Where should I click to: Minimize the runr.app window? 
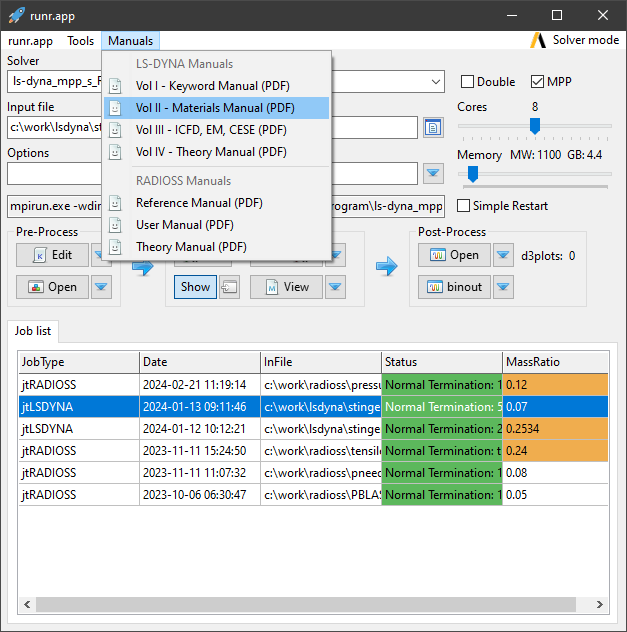click(x=512, y=15)
